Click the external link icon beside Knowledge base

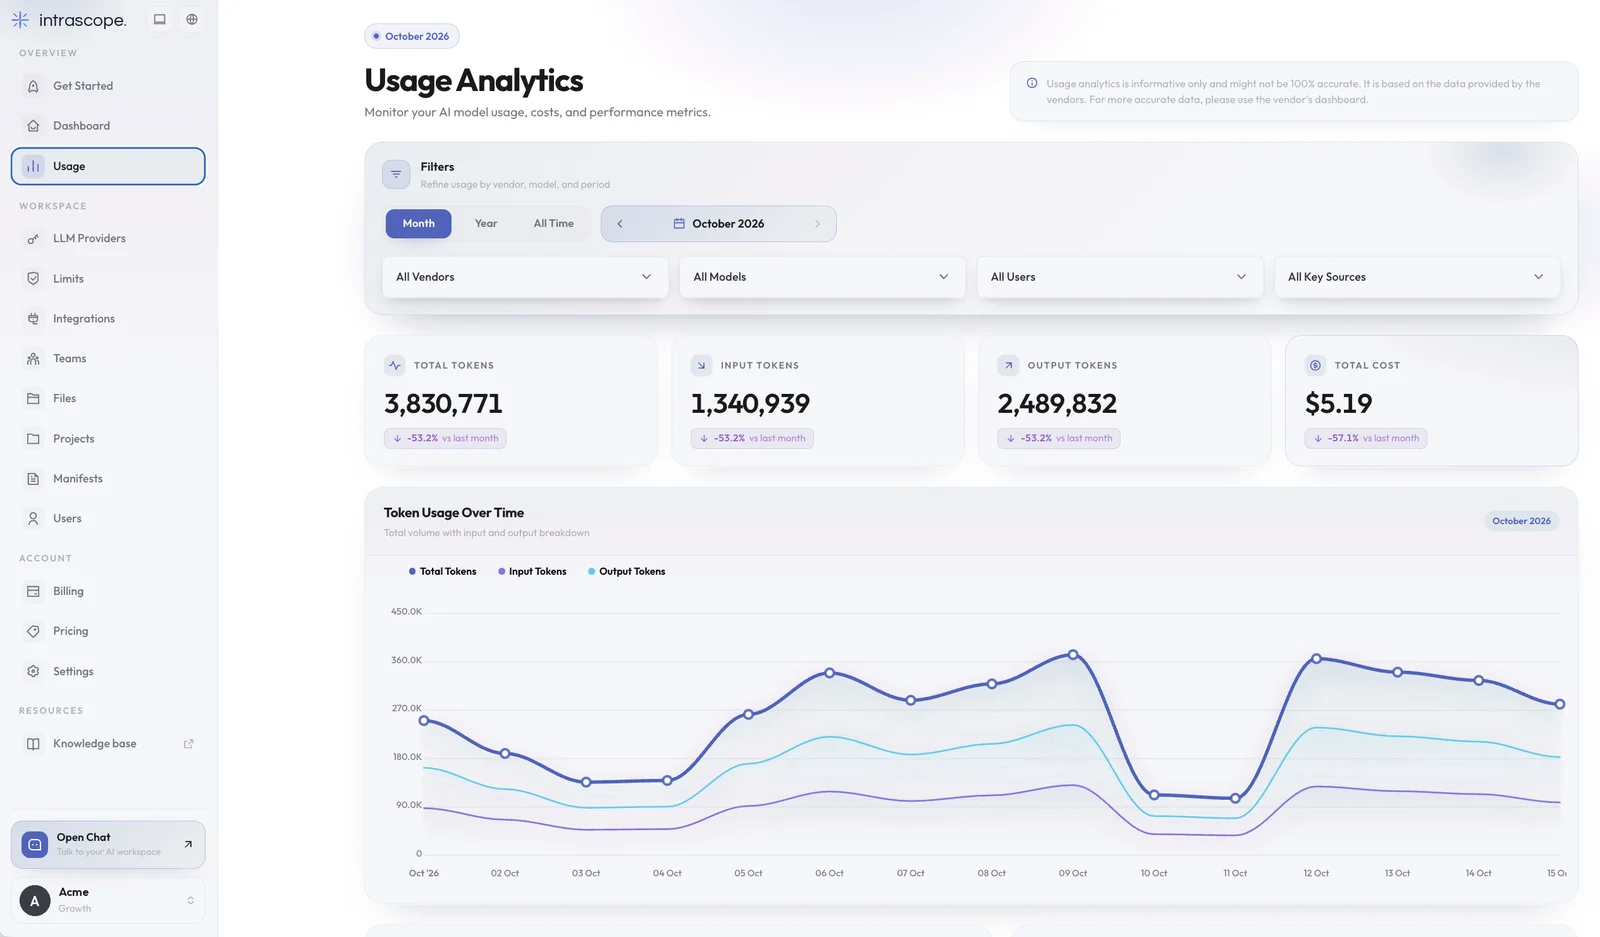188,743
